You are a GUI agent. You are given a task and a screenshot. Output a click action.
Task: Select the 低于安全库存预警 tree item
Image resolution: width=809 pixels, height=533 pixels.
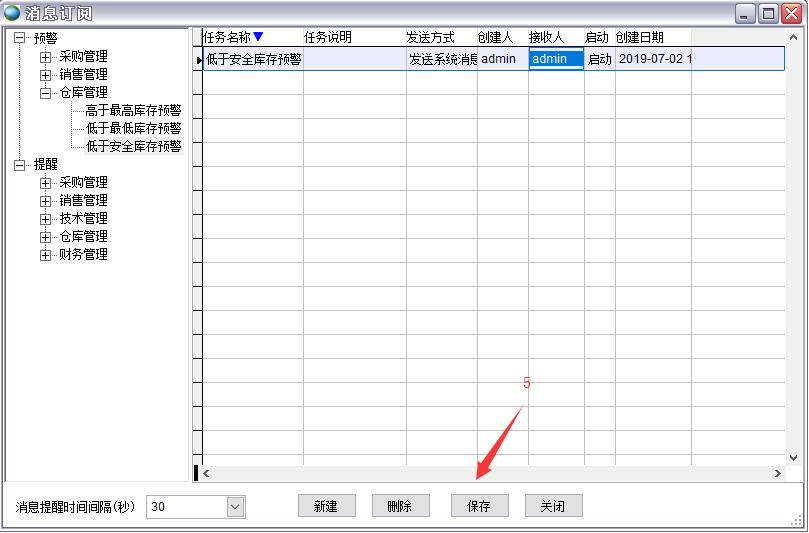coord(133,147)
